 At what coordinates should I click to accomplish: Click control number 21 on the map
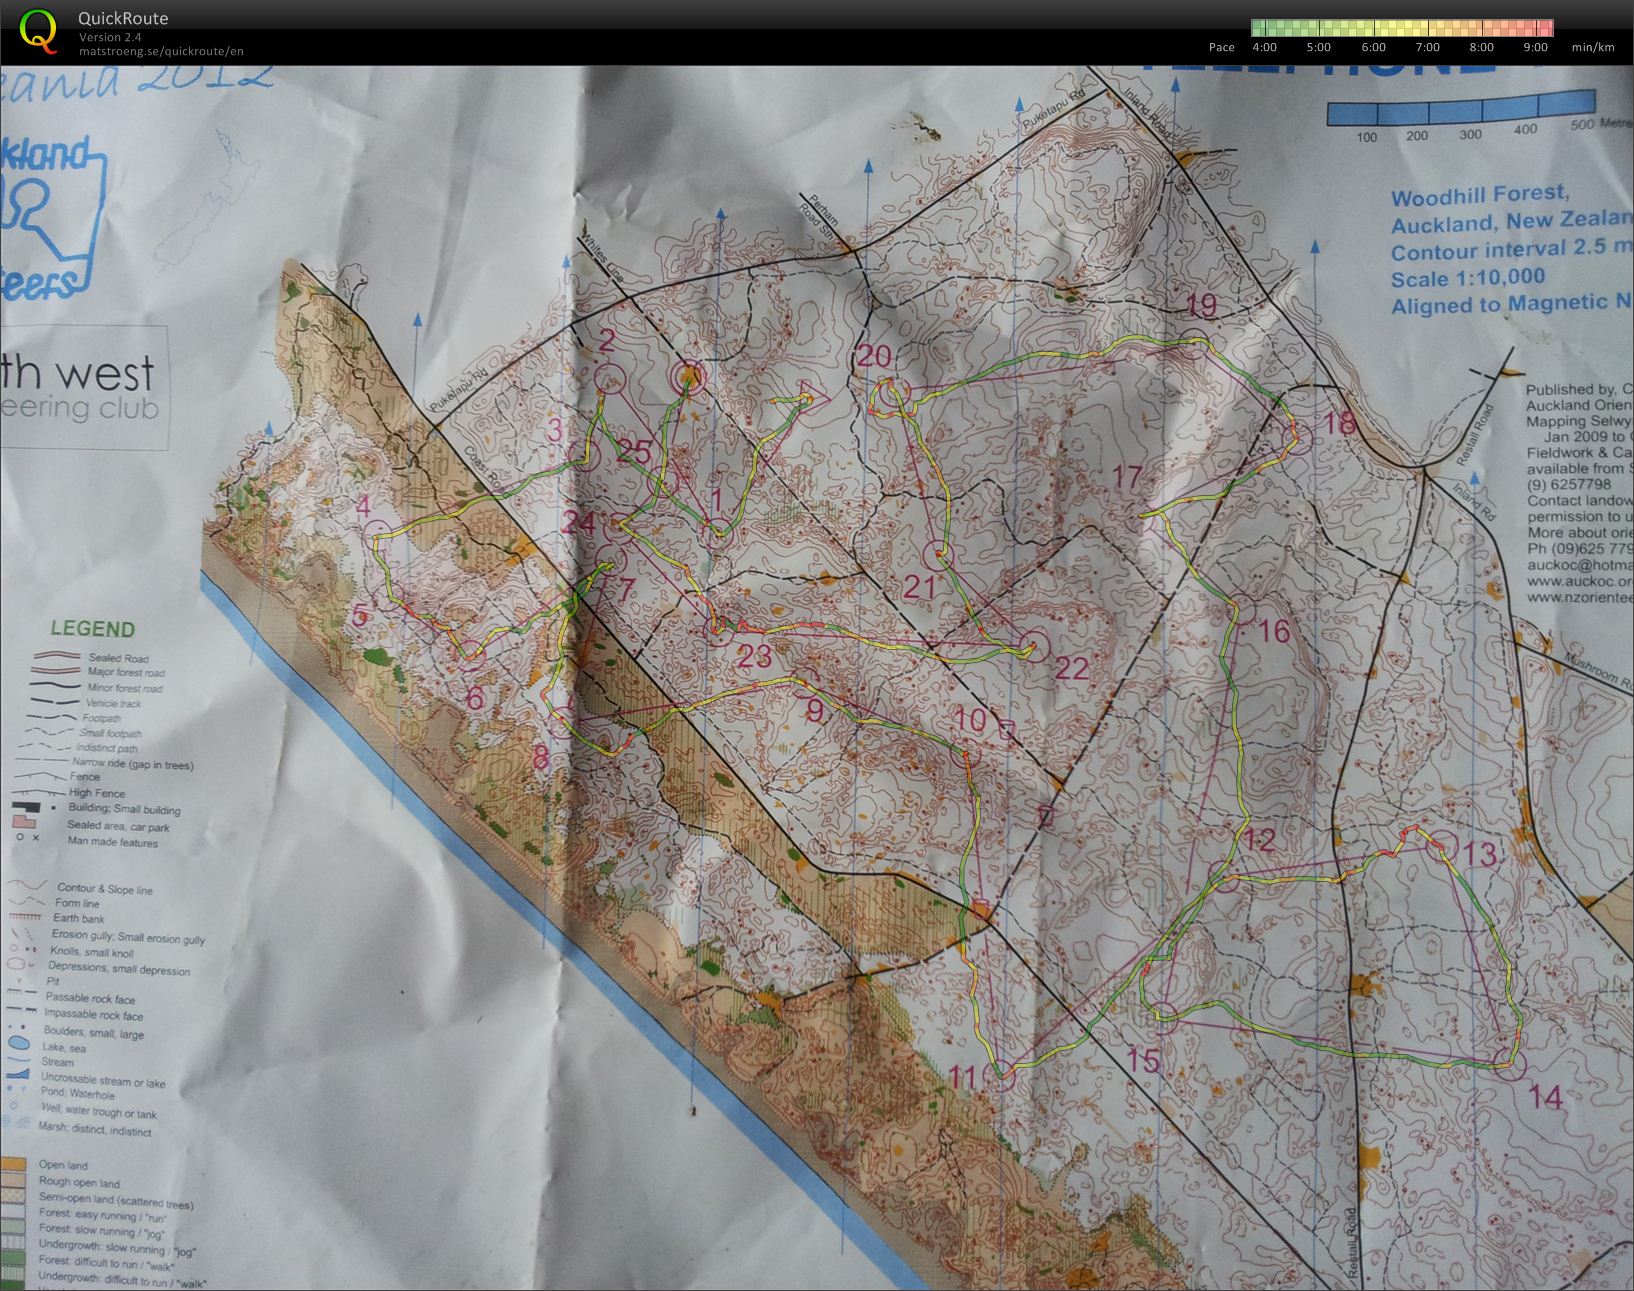tap(918, 586)
